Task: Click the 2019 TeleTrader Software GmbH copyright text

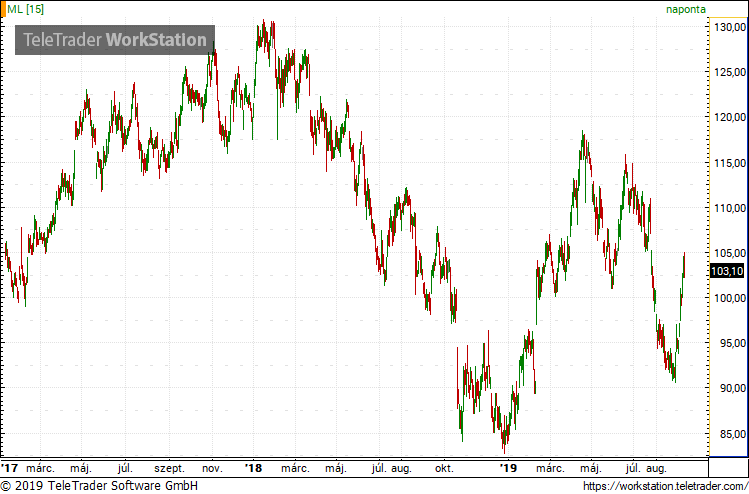Action: click(99, 486)
